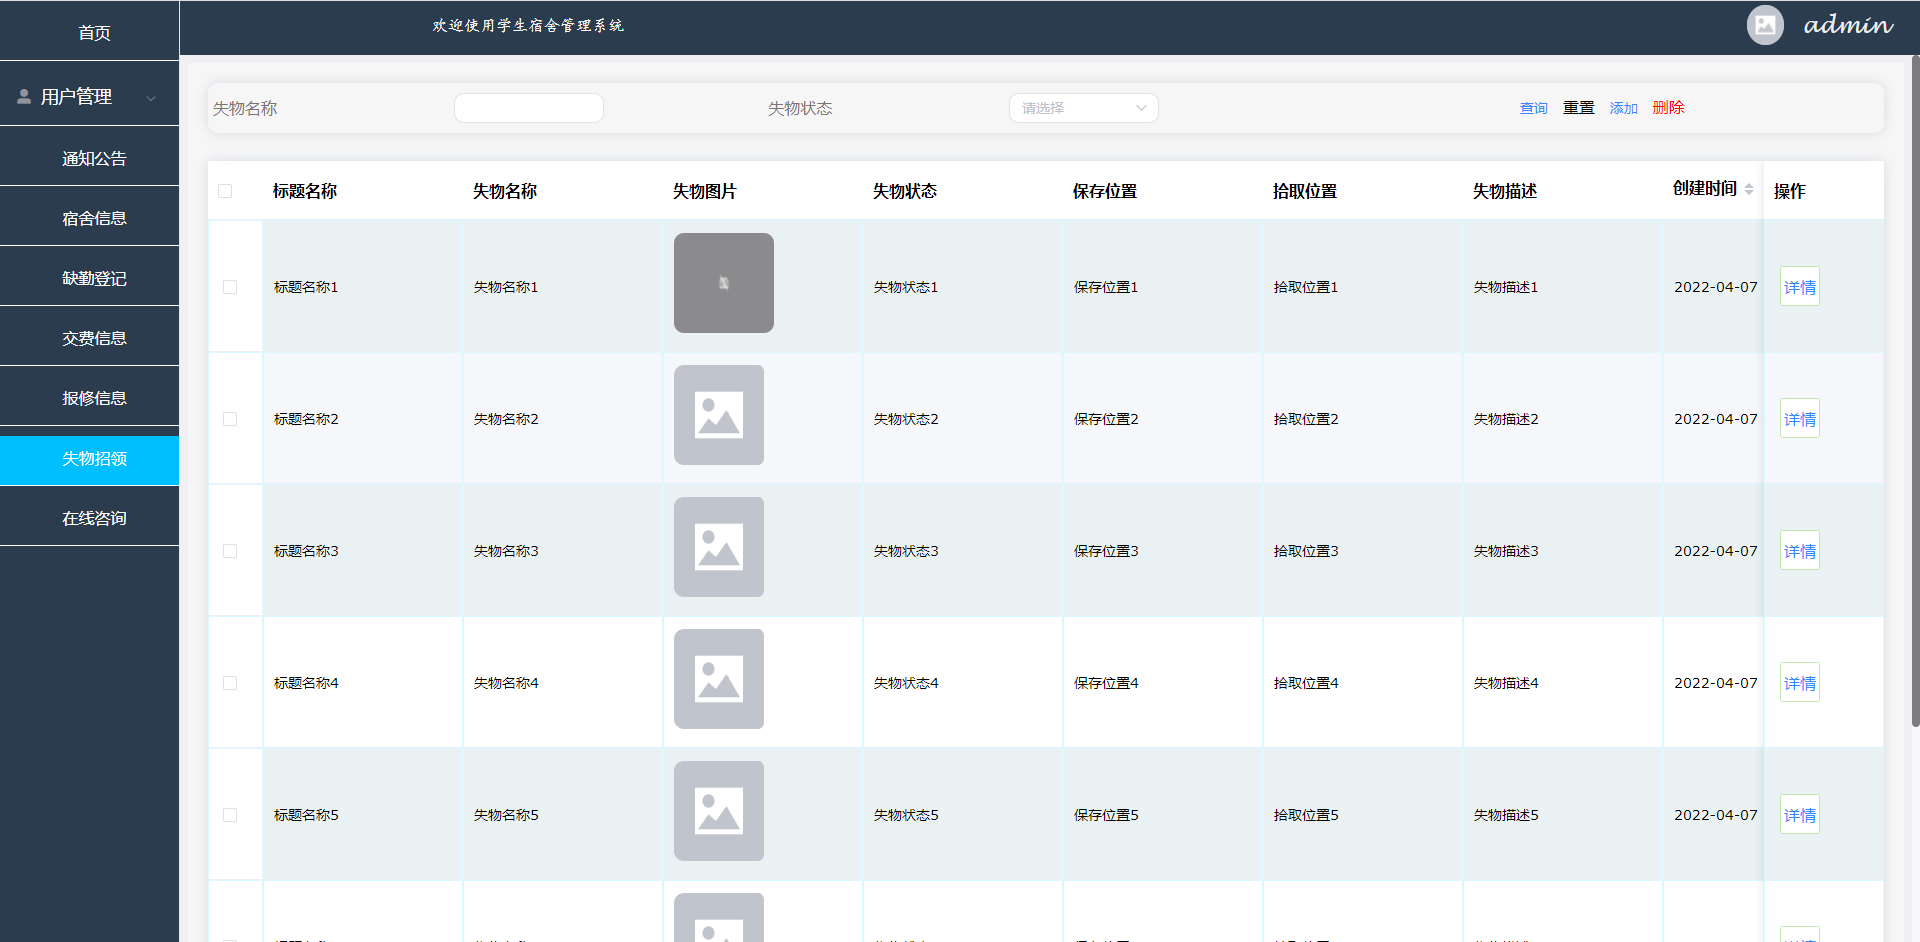
Task: Click cell 失物状态2
Action: (x=906, y=419)
